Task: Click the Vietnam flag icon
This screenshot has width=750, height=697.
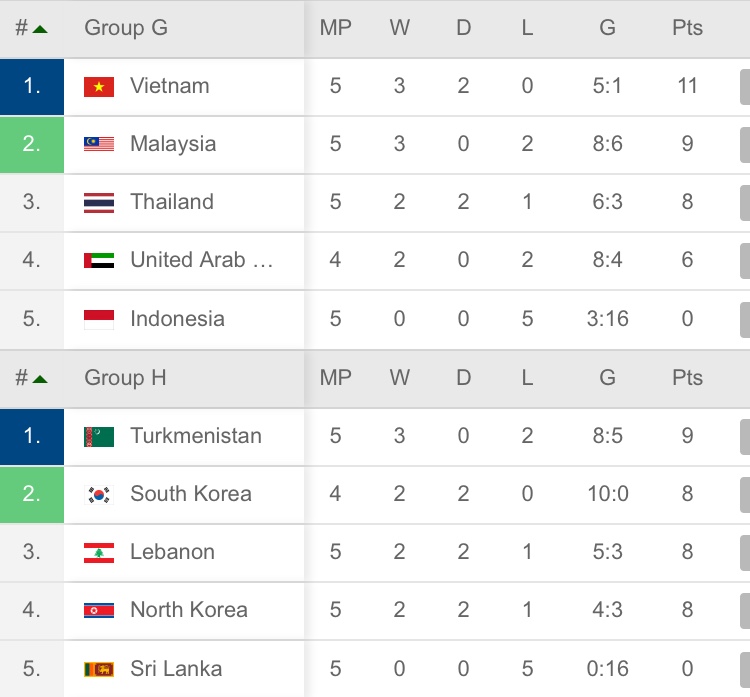Action: pos(99,87)
